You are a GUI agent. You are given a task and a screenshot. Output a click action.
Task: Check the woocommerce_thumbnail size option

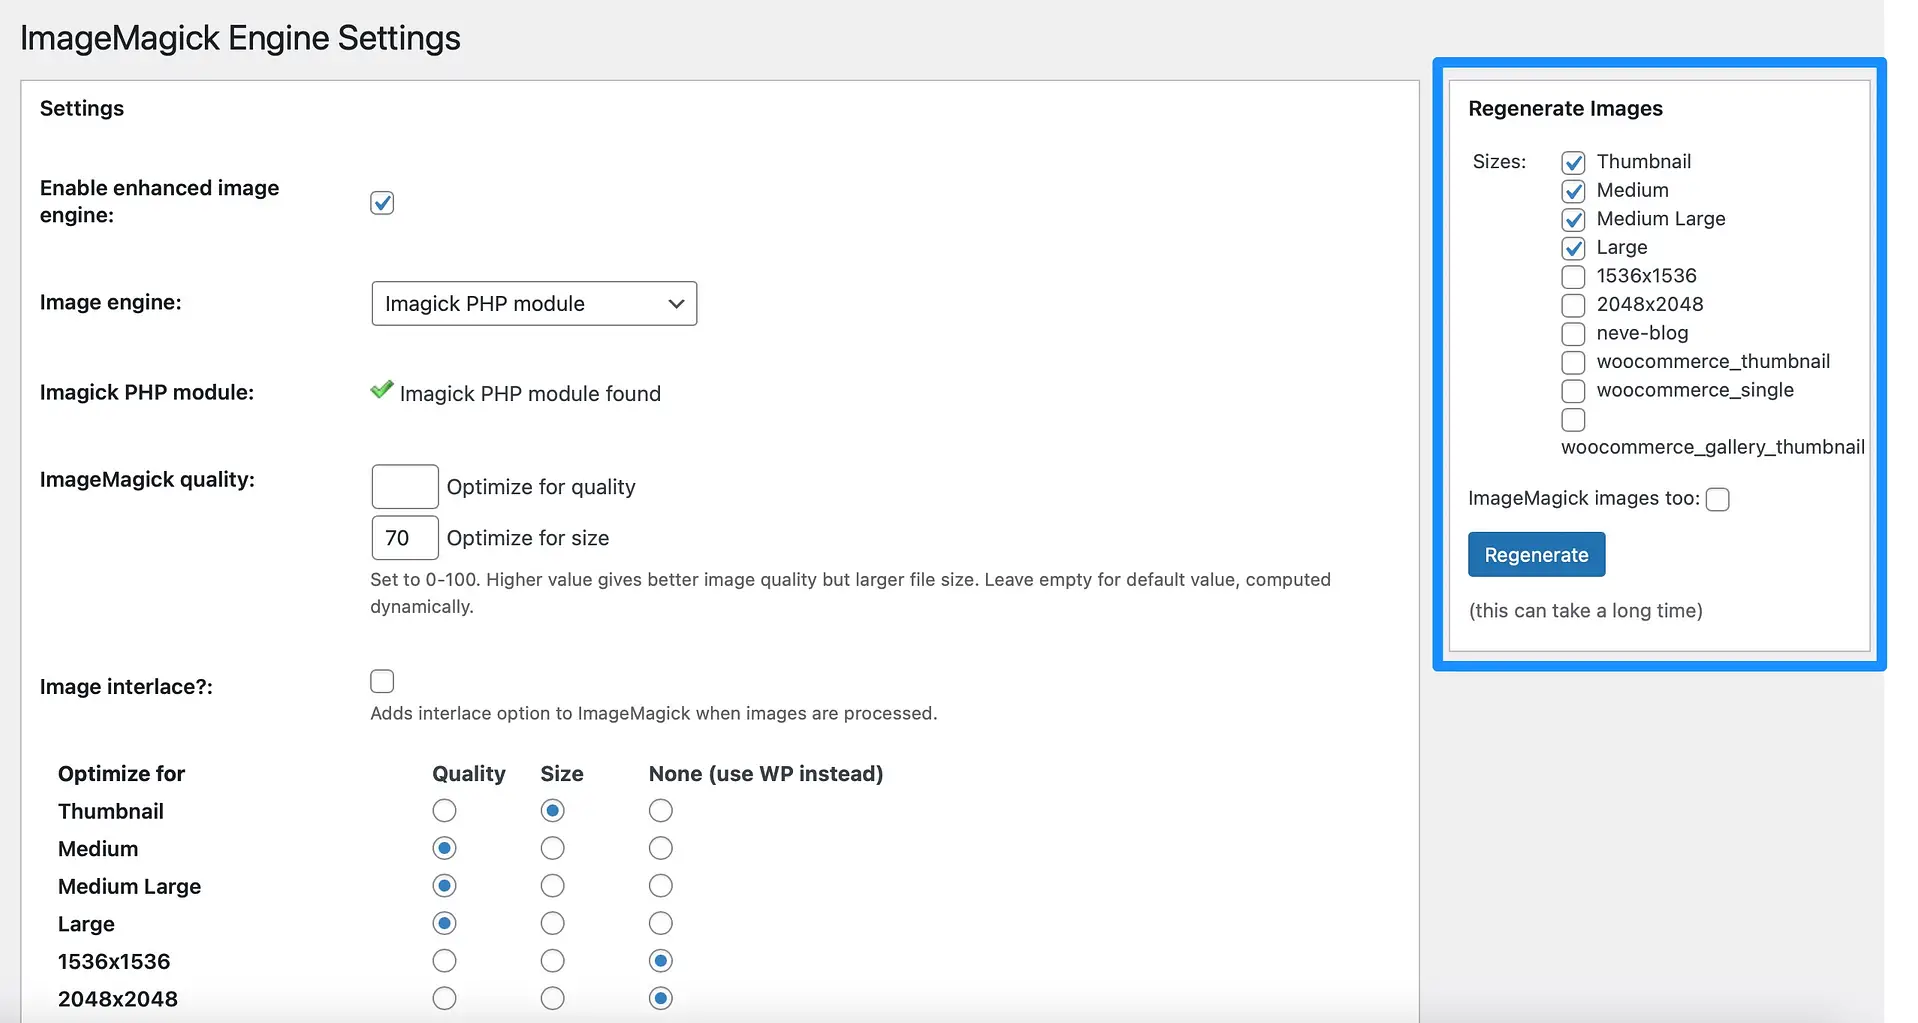point(1573,362)
